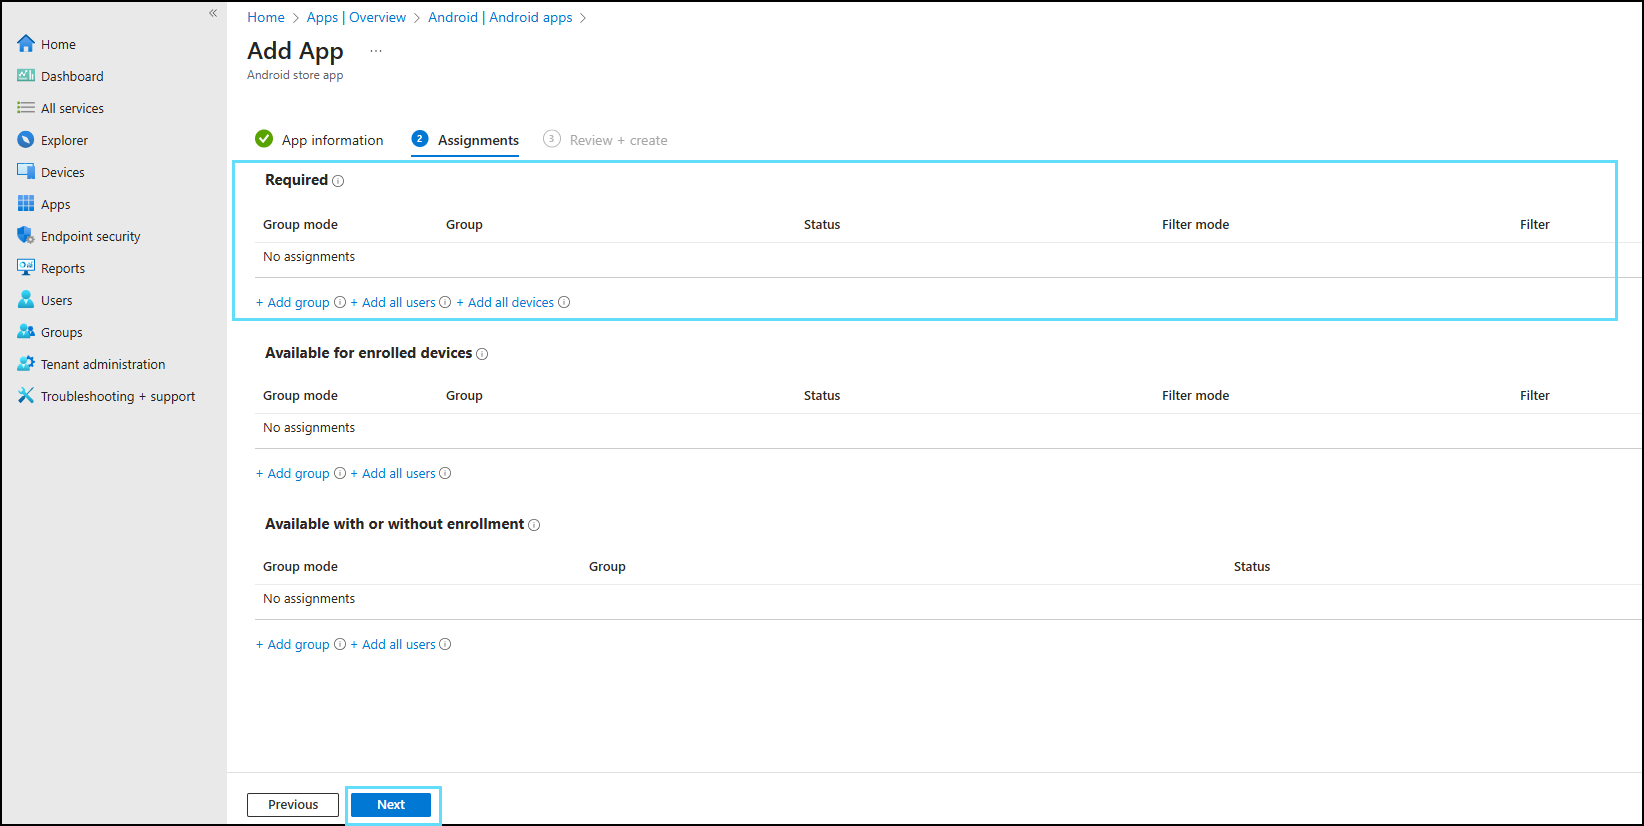Viewport: 1644px width, 826px height.
Task: Collapse the left navigation sidebar
Action: 213,13
